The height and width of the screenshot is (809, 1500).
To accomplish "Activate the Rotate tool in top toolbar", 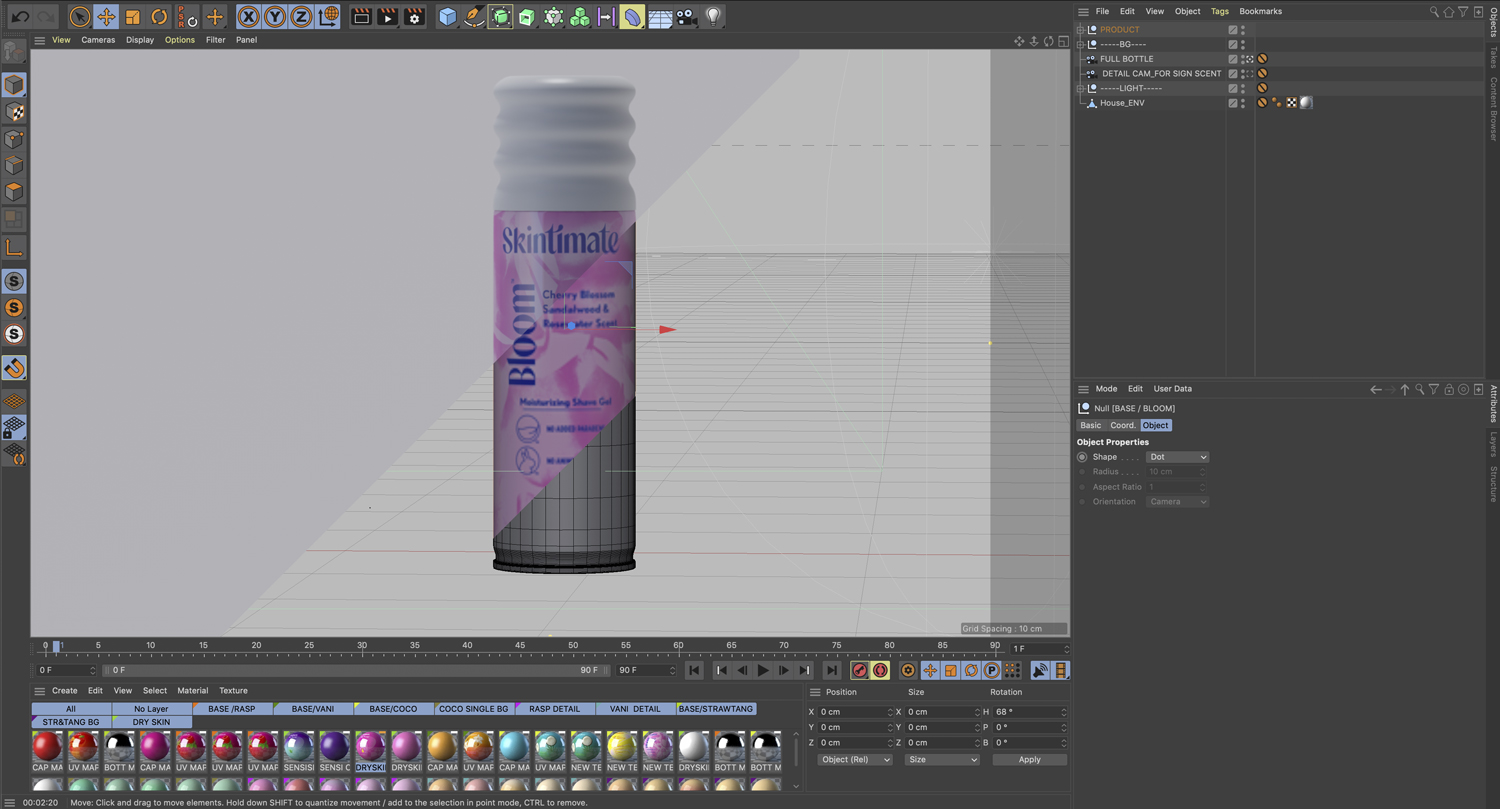I will pos(159,17).
